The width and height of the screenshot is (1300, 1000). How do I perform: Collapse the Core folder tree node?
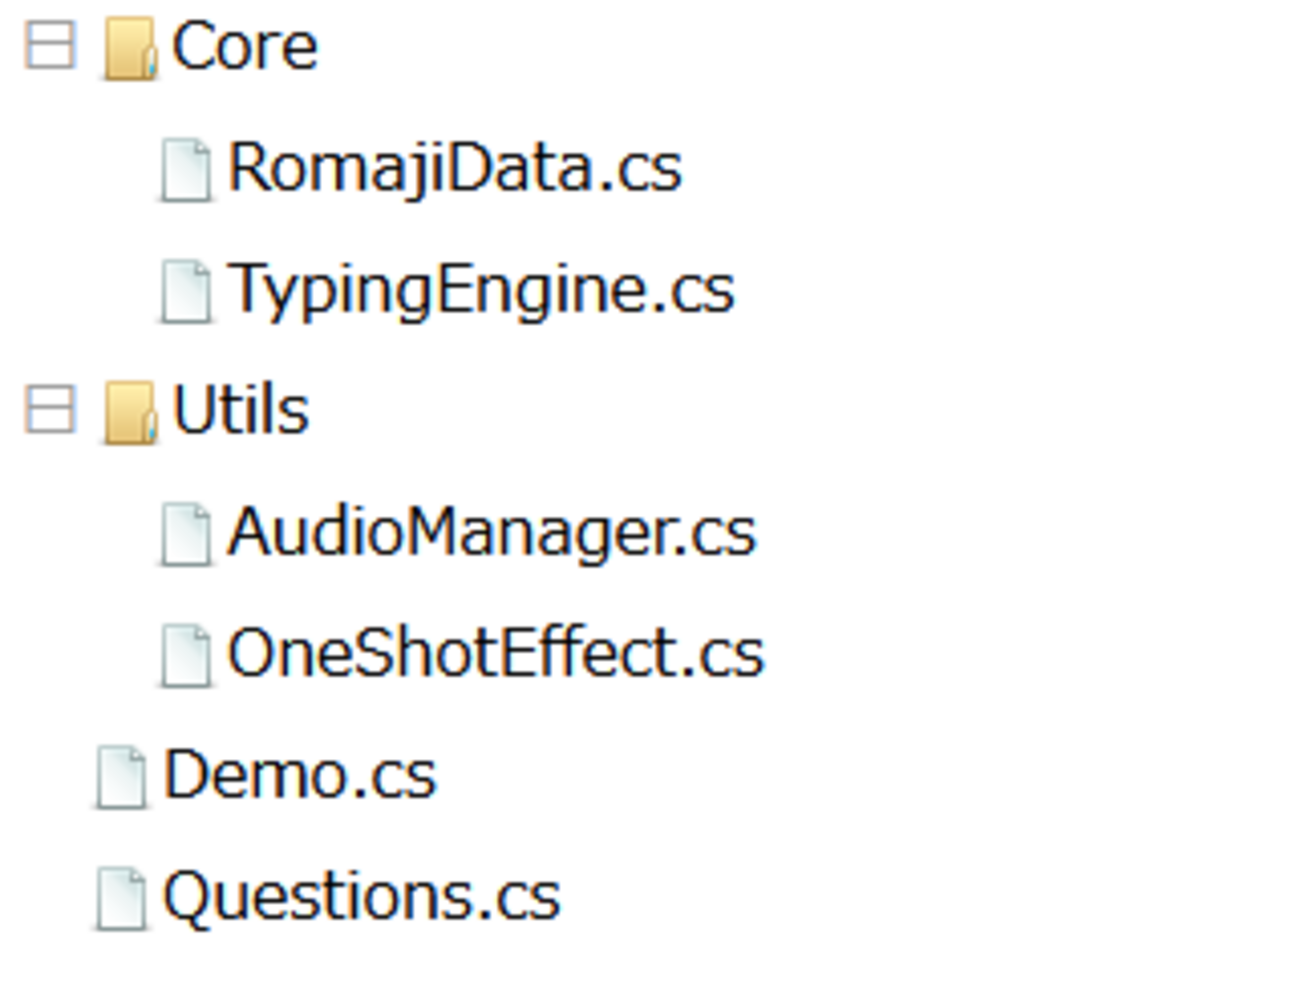50,46
